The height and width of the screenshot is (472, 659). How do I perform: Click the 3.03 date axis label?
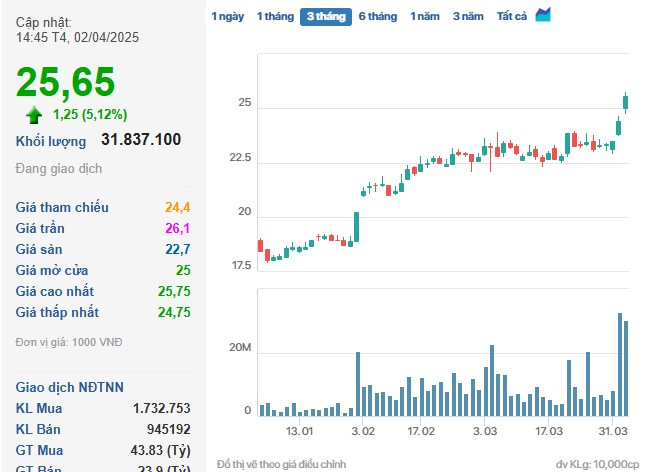tap(485, 431)
